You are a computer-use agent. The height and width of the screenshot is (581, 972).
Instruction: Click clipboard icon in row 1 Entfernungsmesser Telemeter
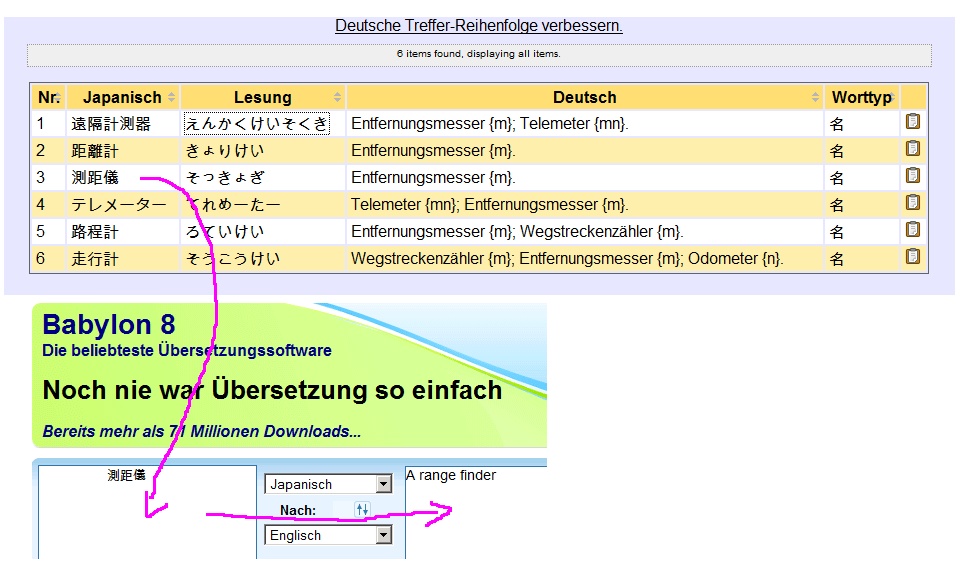[912, 122]
